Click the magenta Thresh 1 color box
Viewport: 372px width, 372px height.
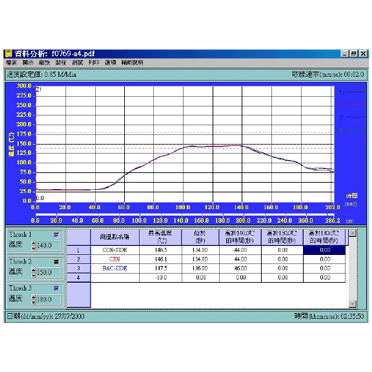(x=56, y=235)
